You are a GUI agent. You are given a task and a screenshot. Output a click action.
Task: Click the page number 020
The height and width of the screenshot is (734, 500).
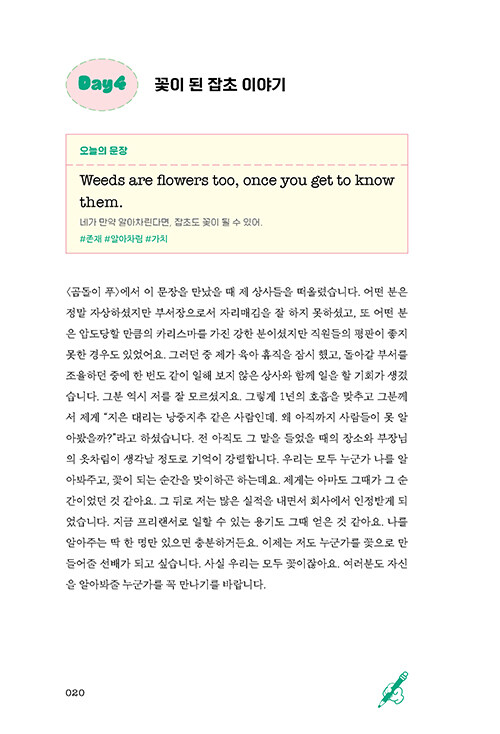75,693
